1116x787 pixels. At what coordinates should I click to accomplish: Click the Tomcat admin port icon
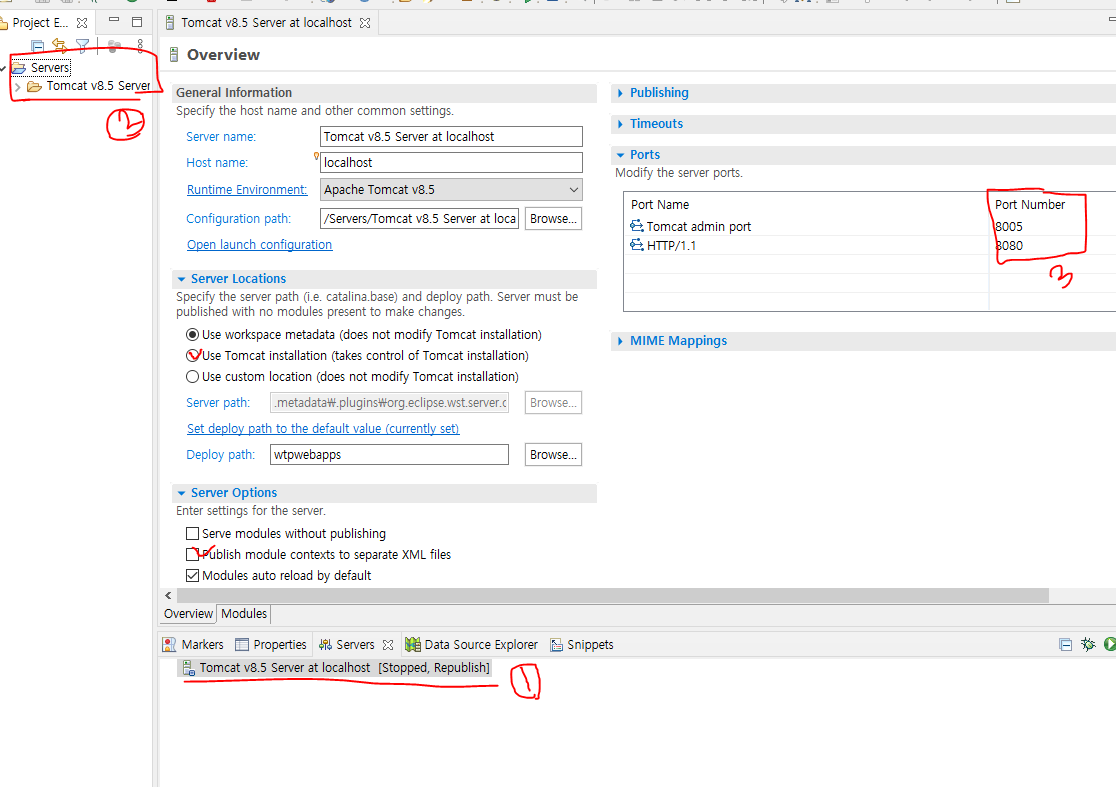tap(636, 226)
